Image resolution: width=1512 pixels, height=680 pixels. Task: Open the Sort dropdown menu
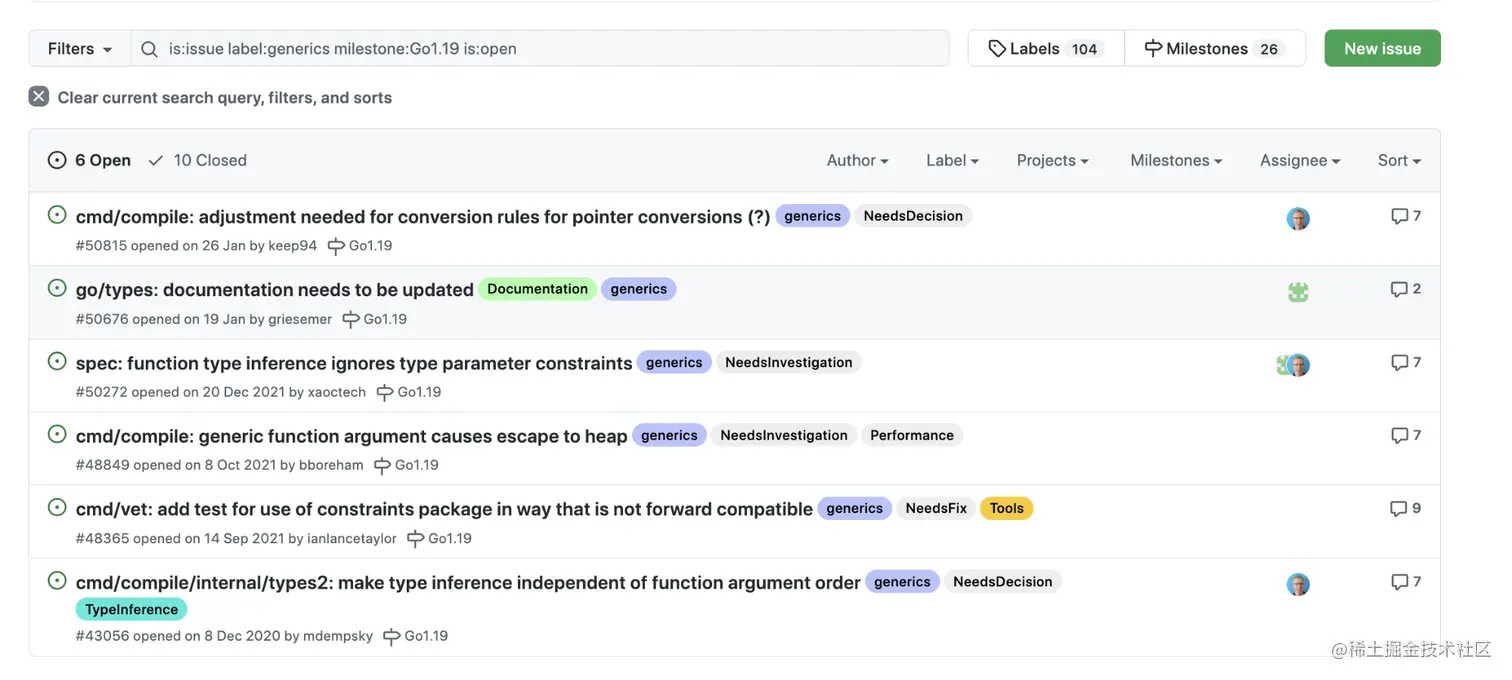(x=1398, y=160)
